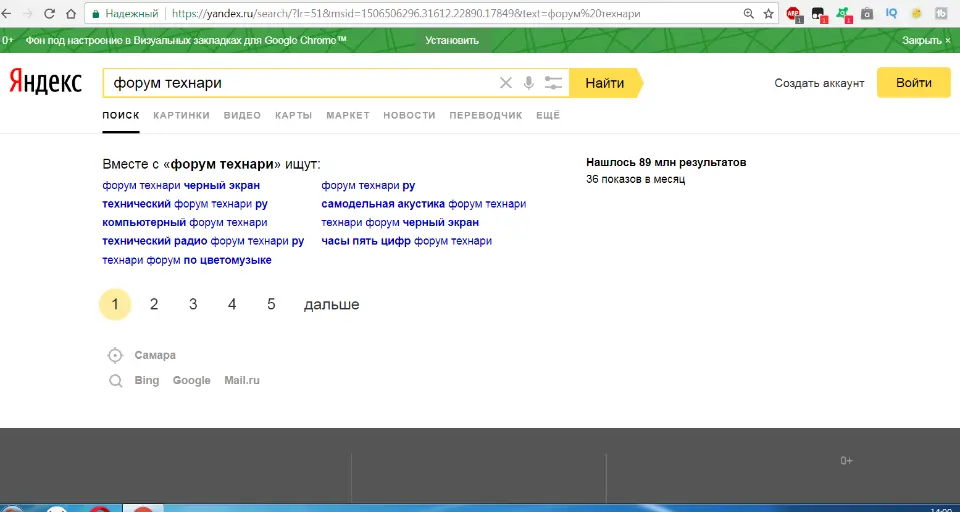Viewport: 960px width, 512px height.
Task: Close the green promo banner via Закрыть
Action: point(926,40)
